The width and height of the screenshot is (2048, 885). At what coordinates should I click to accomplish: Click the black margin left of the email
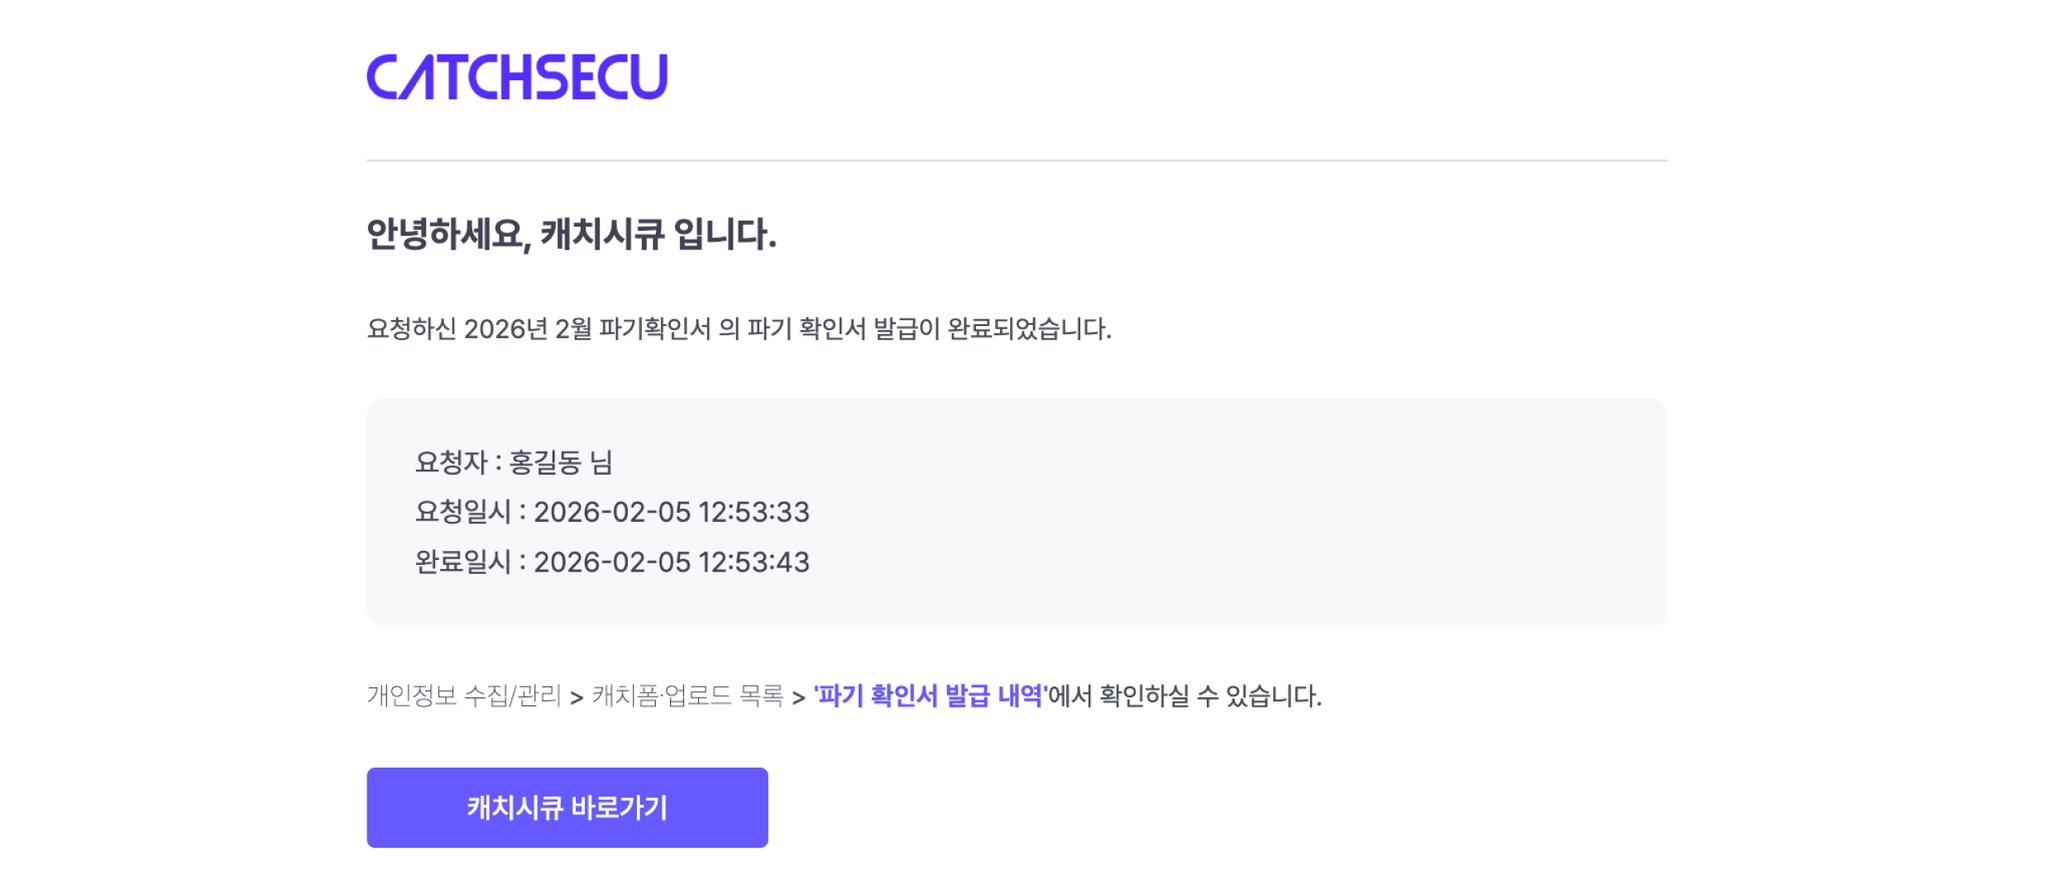[135, 442]
